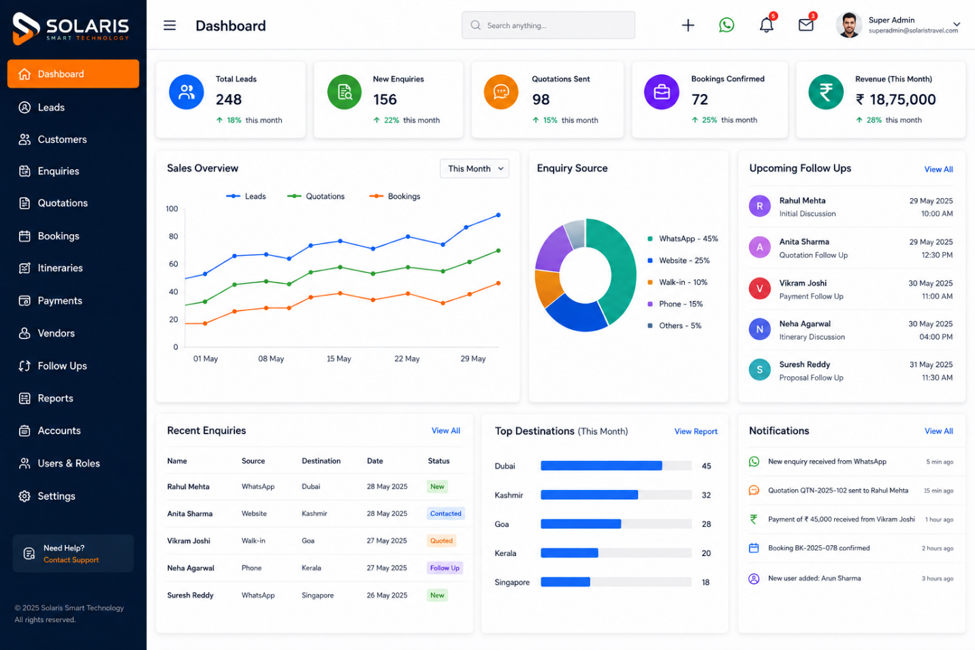Click the Users & Roles sidebar icon
975x650 pixels.
(24, 463)
